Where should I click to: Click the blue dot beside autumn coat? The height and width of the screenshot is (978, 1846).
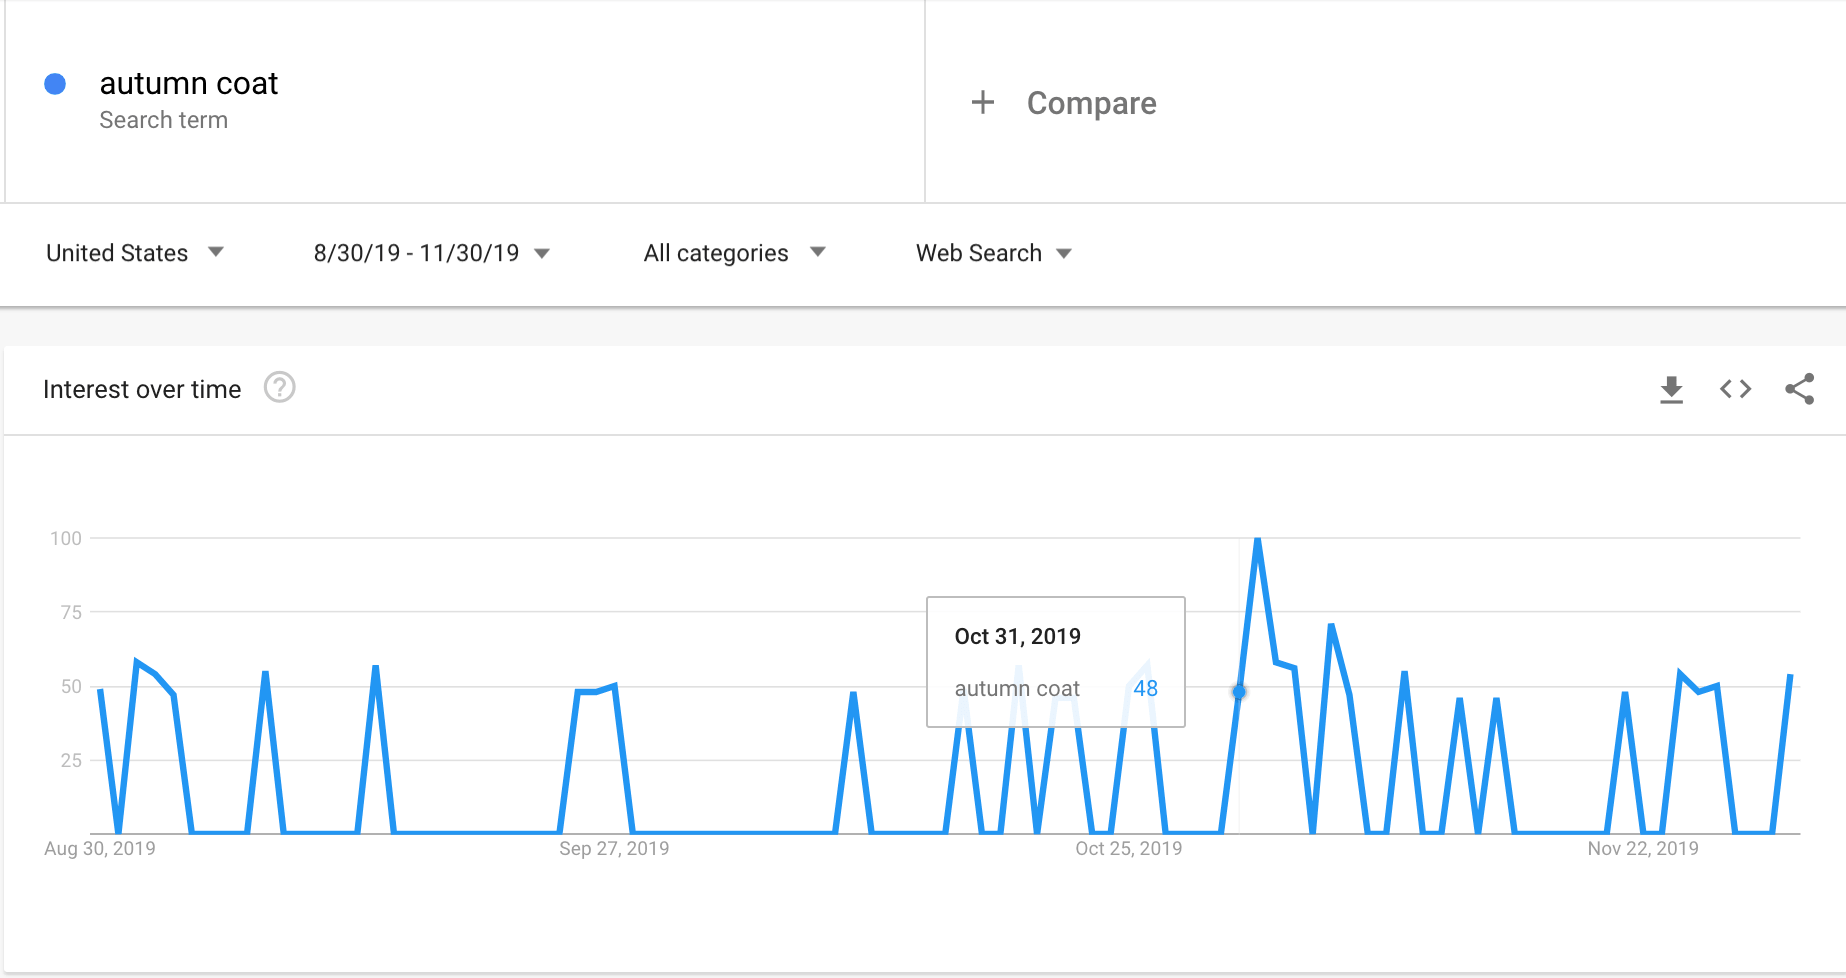pos(55,84)
